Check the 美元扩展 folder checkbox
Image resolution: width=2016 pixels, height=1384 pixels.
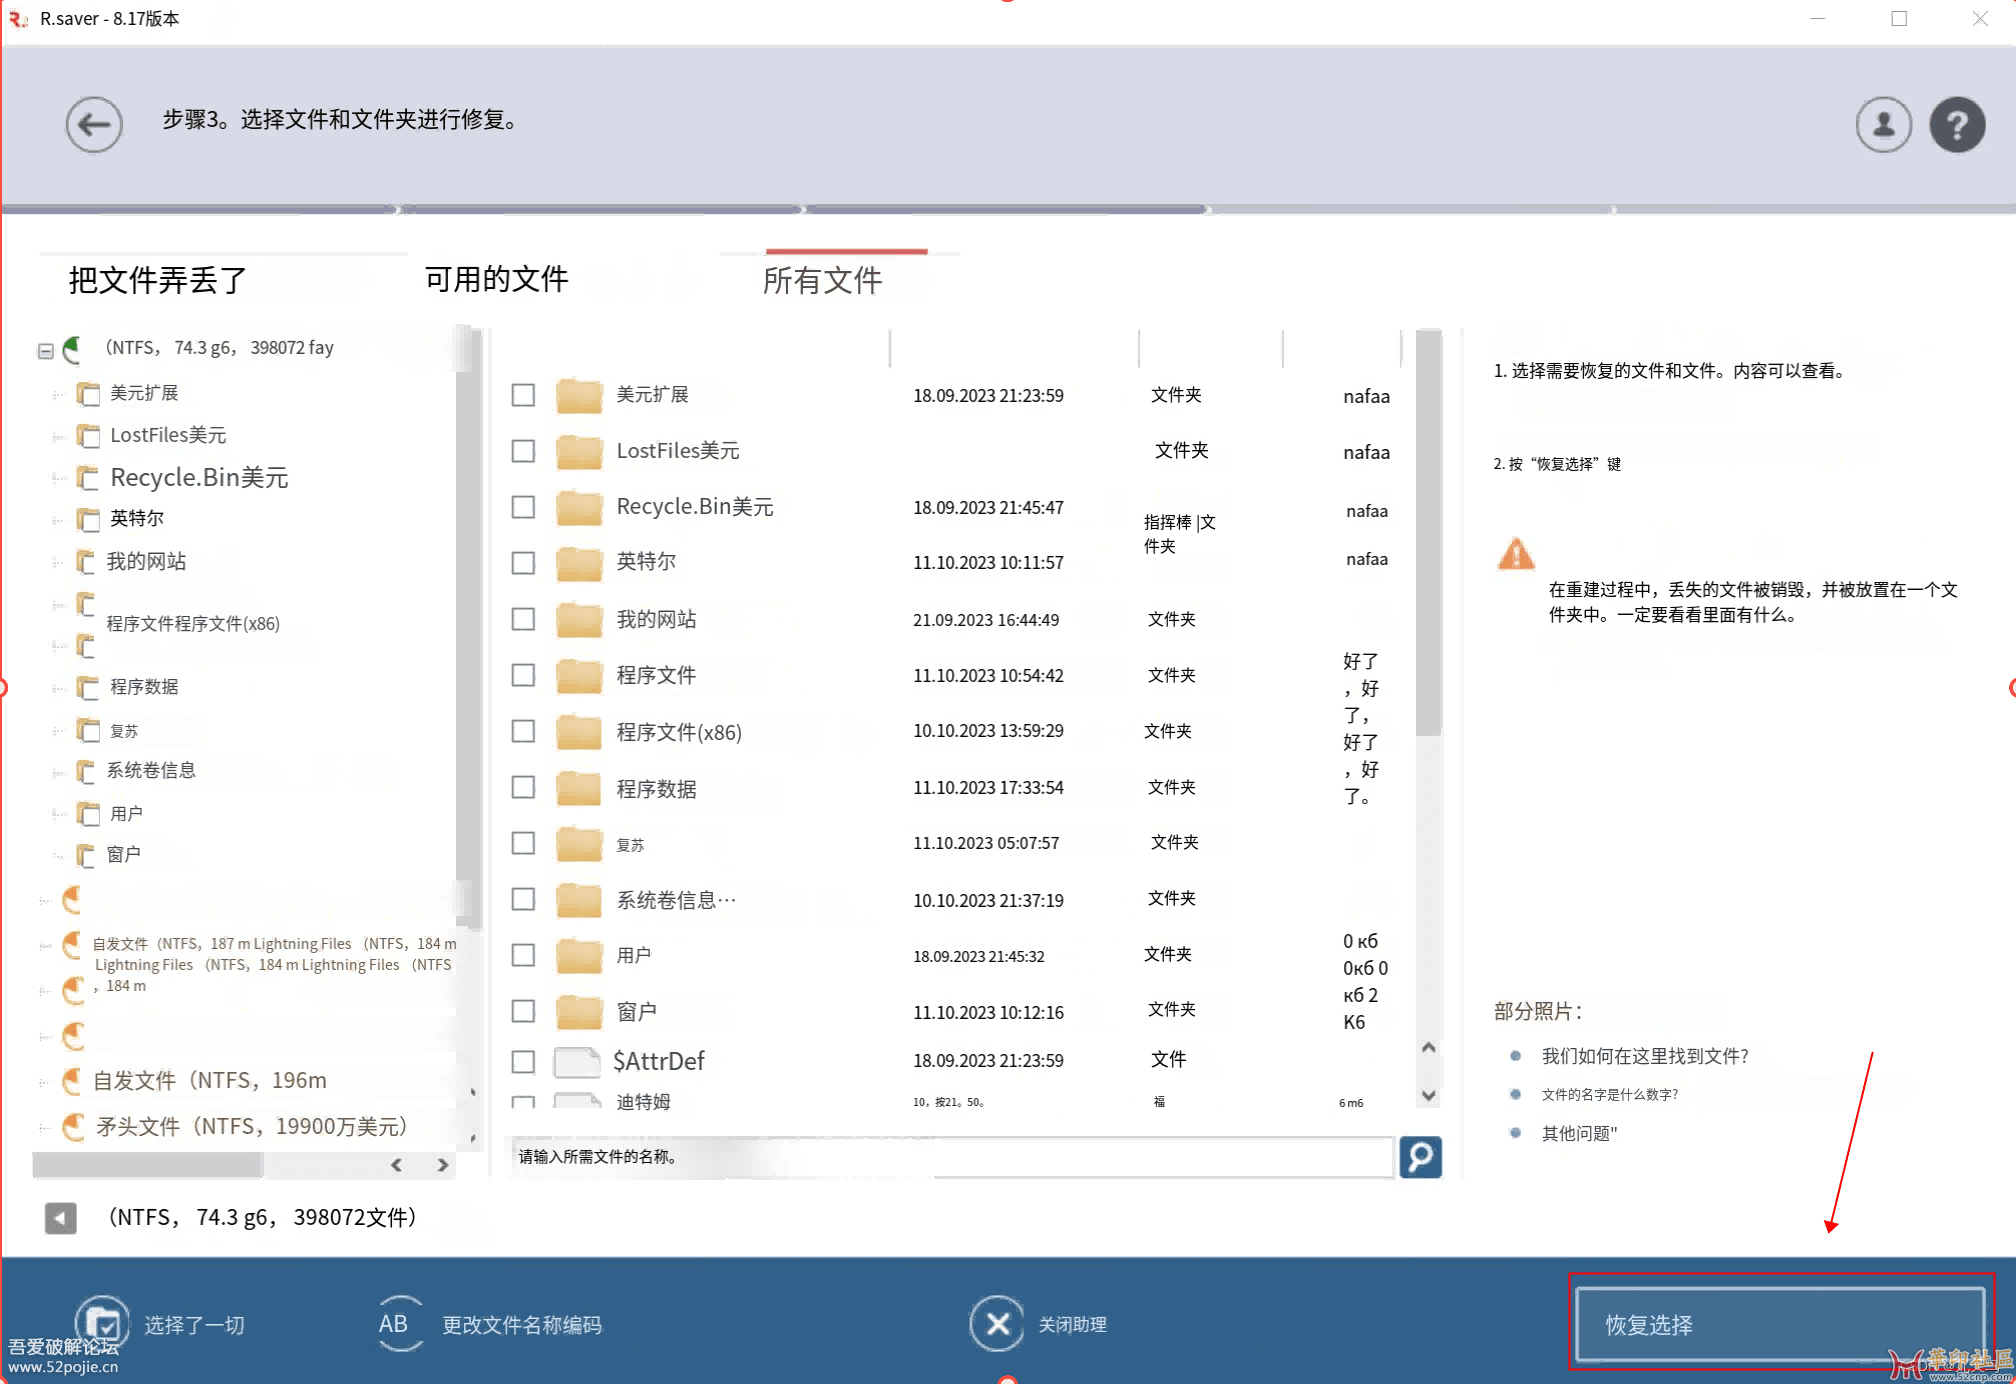523,395
